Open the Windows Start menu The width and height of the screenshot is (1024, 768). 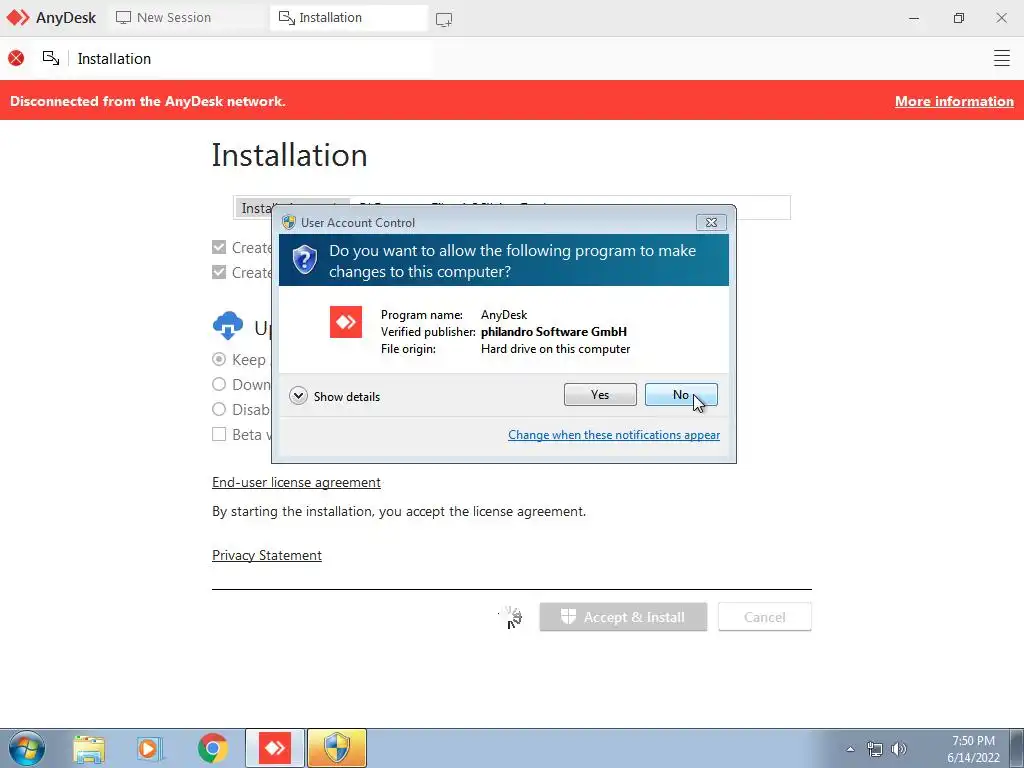pos(27,748)
